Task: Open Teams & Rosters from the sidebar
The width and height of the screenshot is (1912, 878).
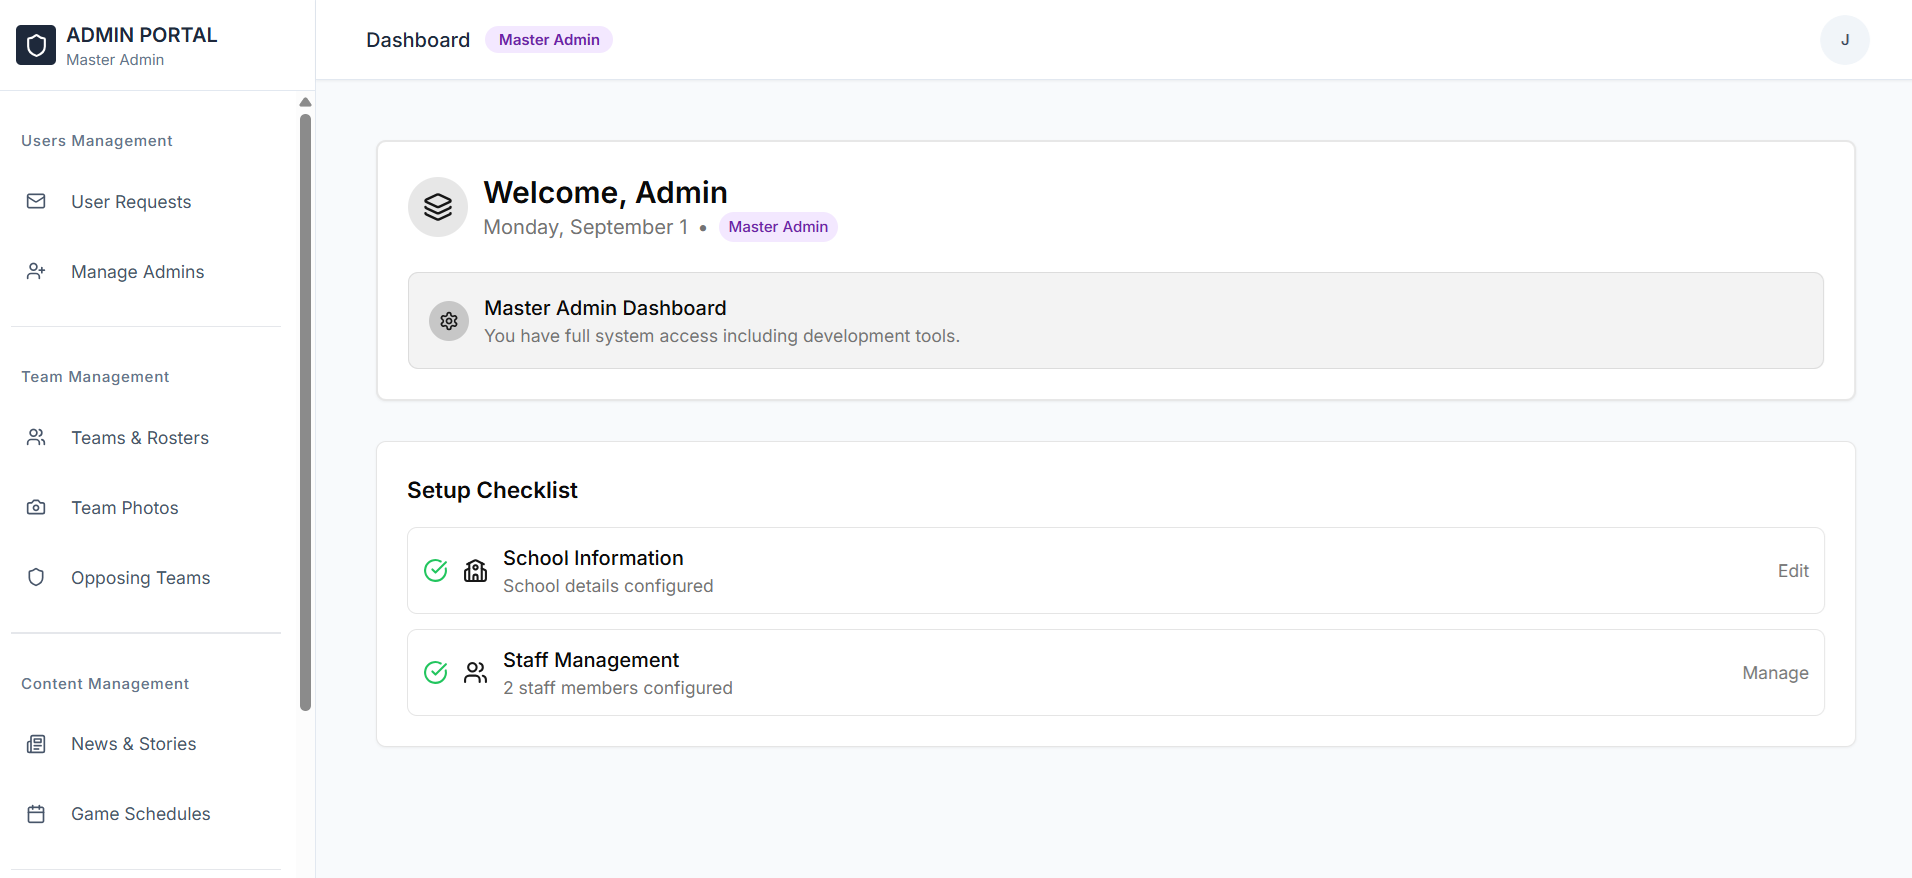Action: point(140,438)
